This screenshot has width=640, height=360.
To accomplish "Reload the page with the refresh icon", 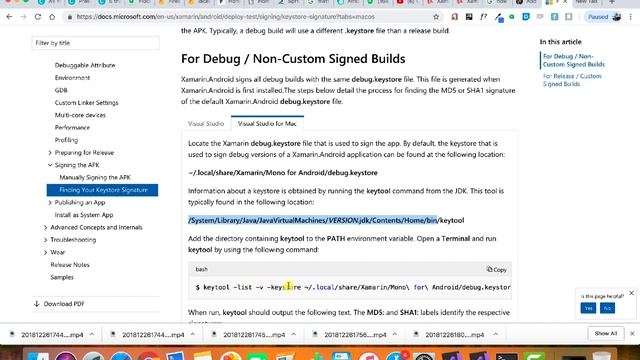I will pyautogui.click(x=38, y=17).
